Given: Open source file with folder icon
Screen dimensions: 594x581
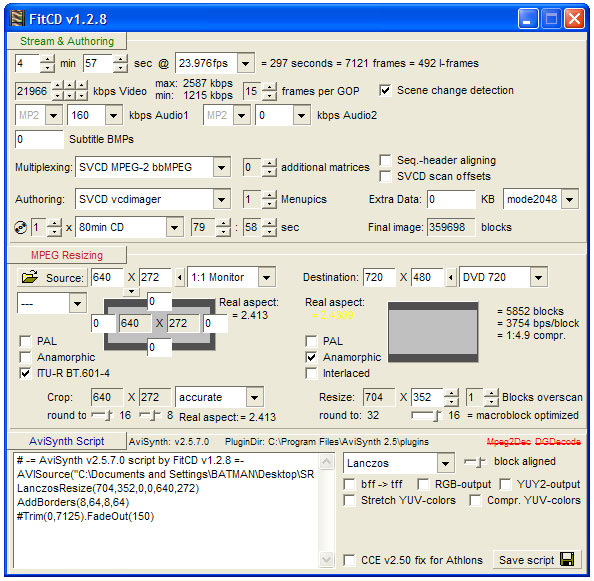Looking at the screenshot, I should tap(30, 277).
